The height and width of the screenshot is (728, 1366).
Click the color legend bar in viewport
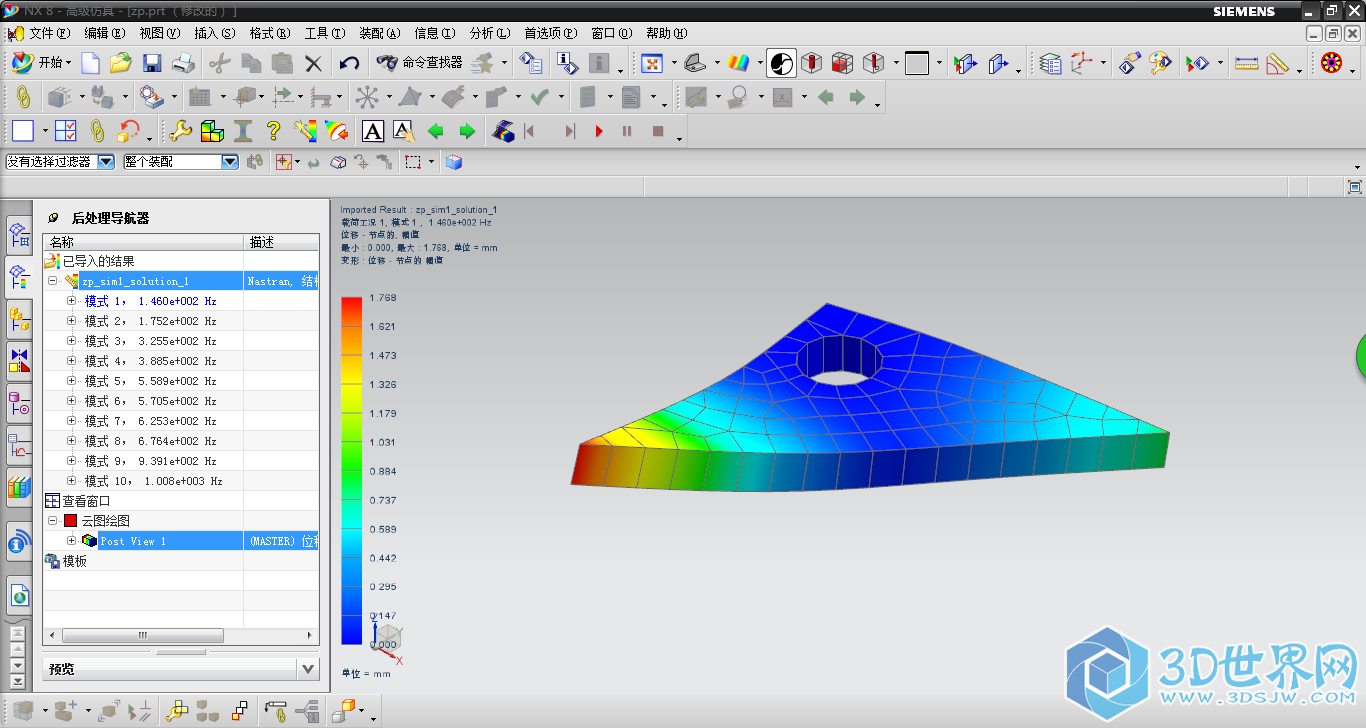(351, 470)
